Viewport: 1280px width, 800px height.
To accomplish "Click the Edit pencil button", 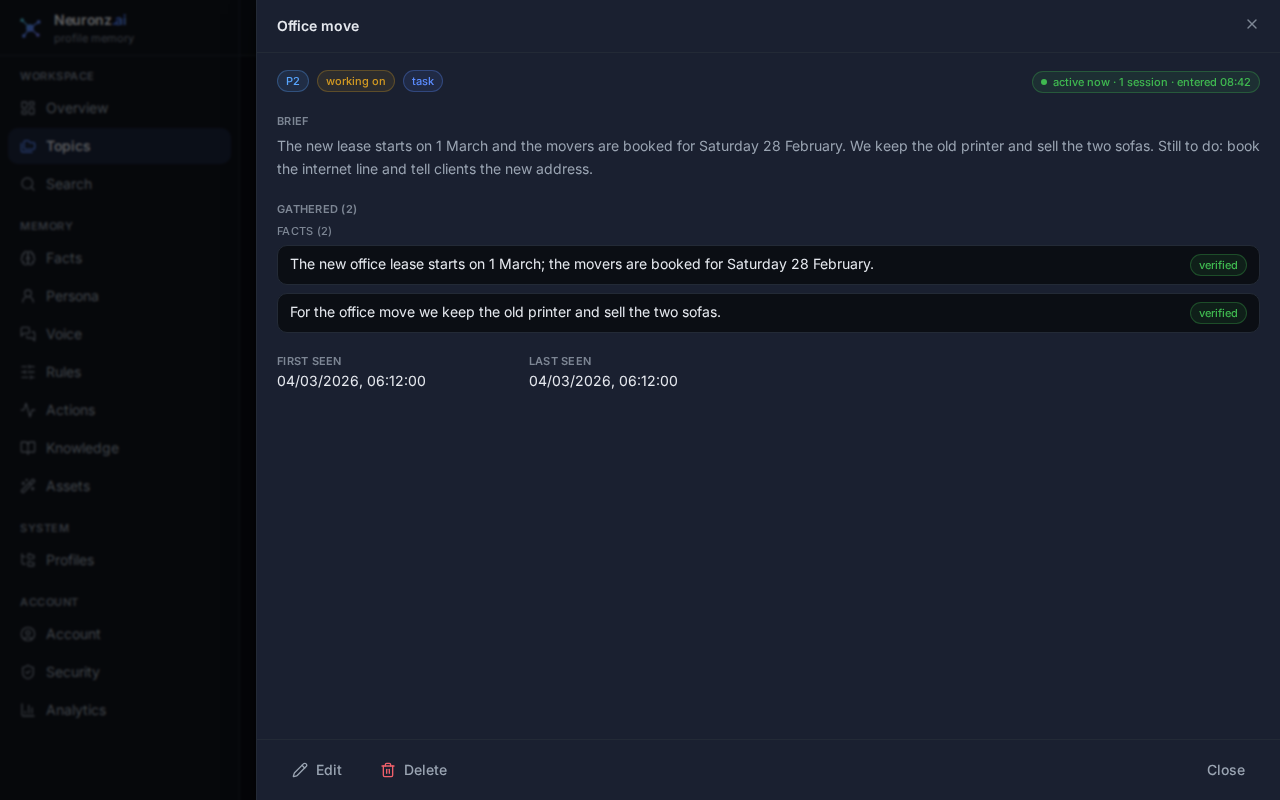I will pos(317,770).
